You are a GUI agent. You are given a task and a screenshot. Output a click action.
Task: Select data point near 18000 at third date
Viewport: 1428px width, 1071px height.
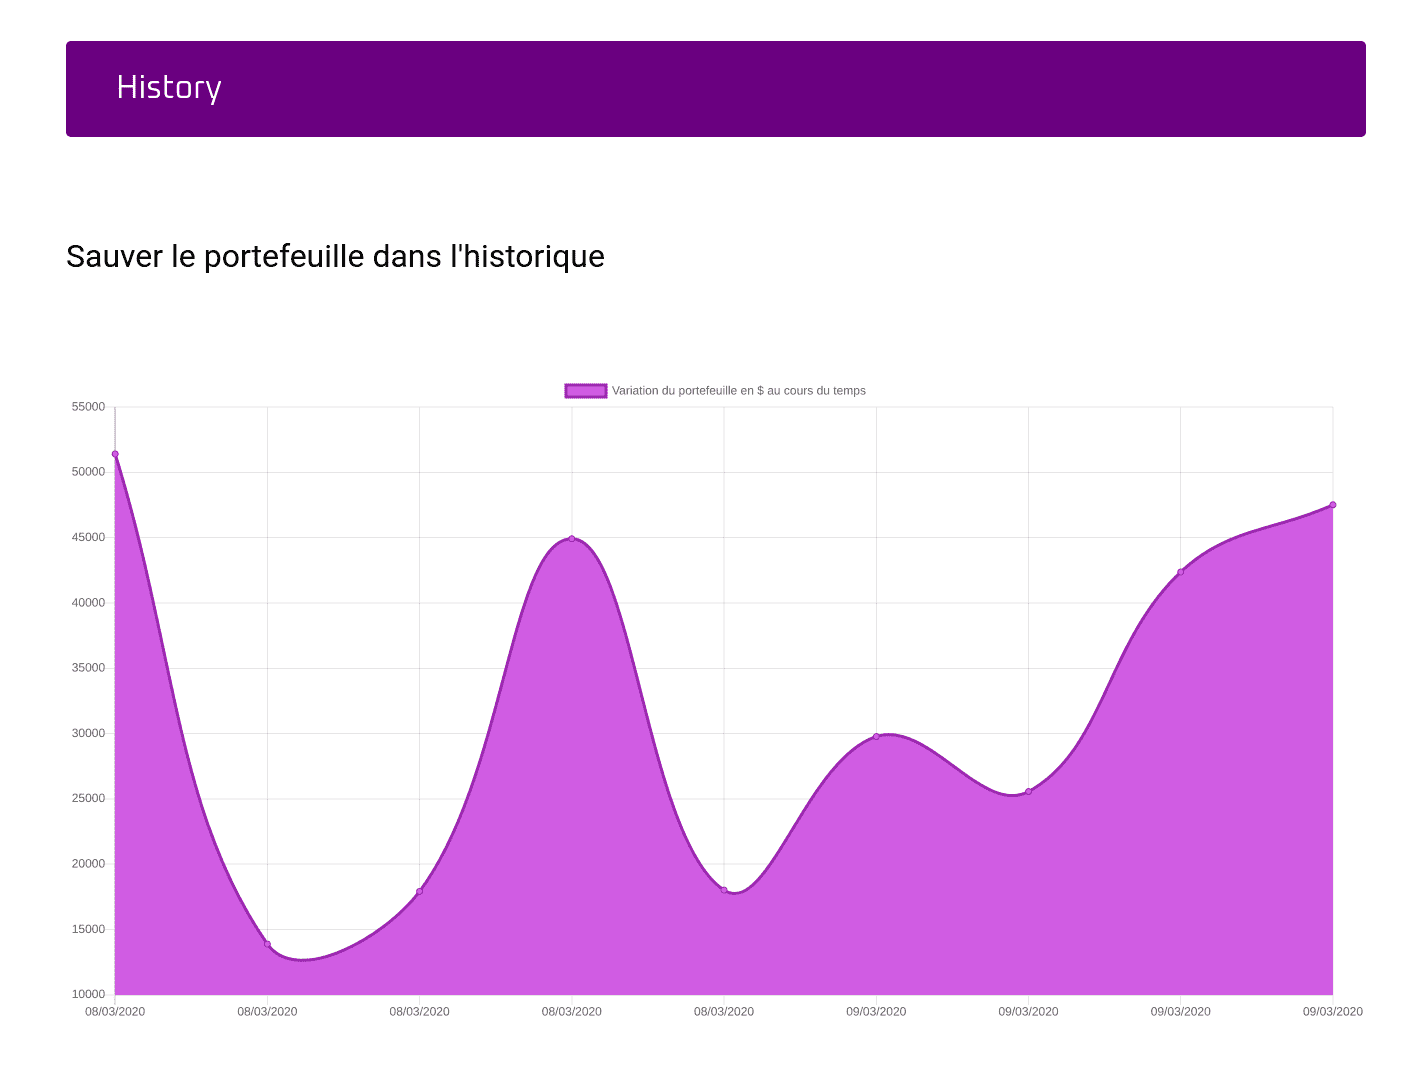point(419,891)
